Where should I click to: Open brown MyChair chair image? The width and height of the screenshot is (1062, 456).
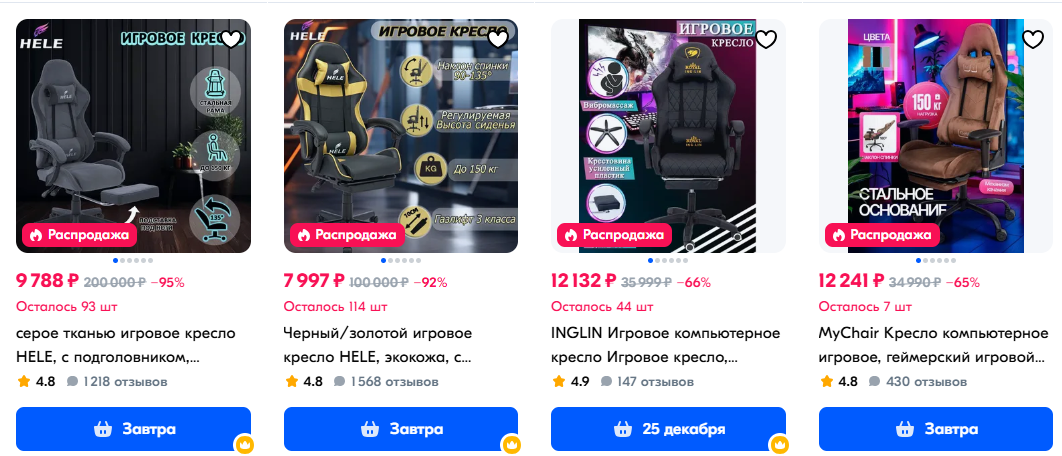936,136
